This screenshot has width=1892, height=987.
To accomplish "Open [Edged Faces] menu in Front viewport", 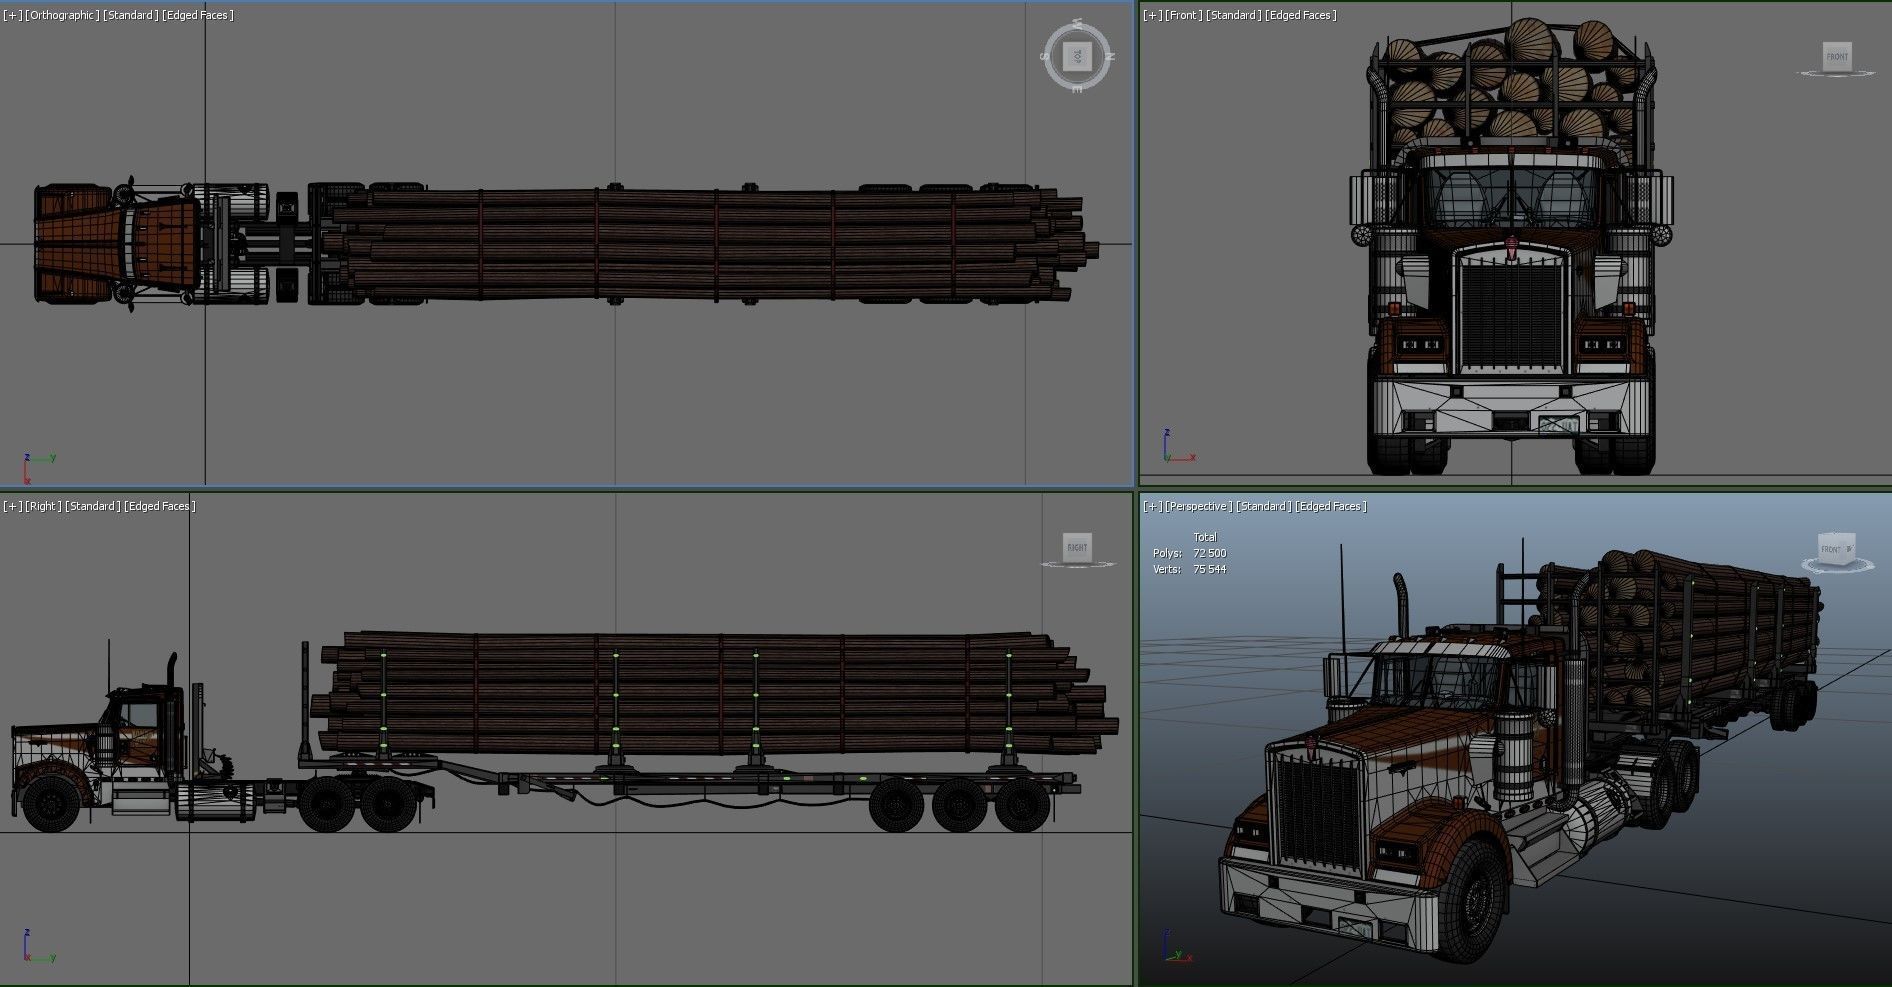I will [1300, 15].
